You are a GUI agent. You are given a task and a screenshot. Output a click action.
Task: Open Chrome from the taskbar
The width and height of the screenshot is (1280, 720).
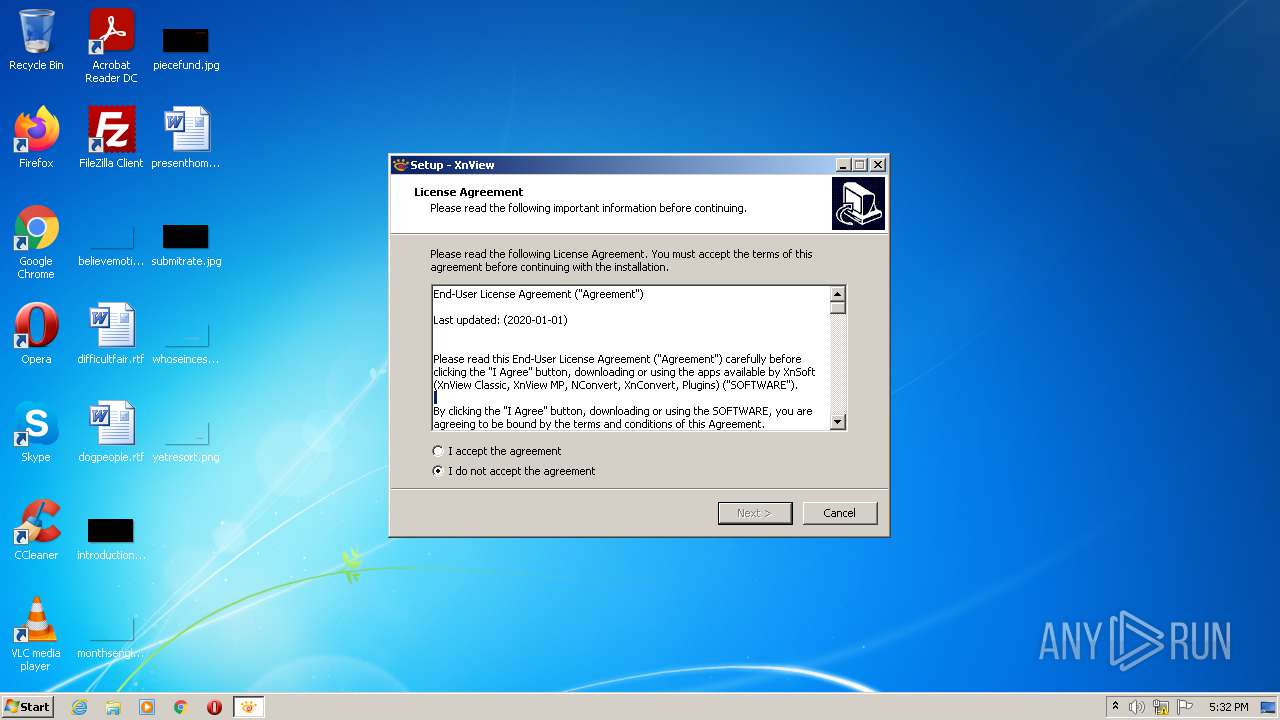[181, 707]
